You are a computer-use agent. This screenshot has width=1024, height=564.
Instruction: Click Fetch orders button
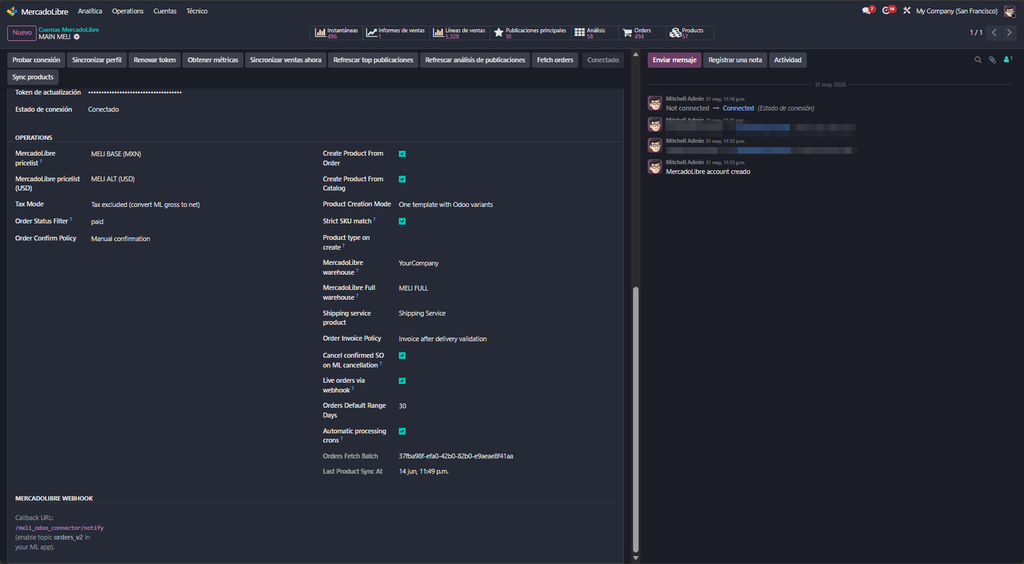pos(555,60)
